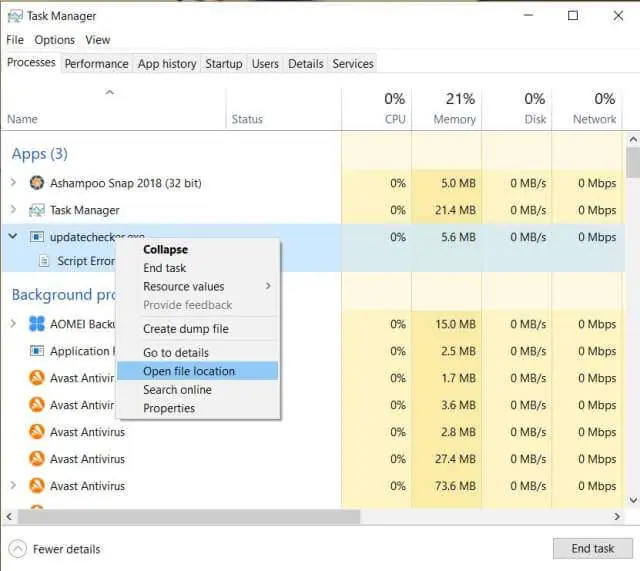Click the Task Manager title bar icon
The image size is (640, 571).
[x=15, y=16]
